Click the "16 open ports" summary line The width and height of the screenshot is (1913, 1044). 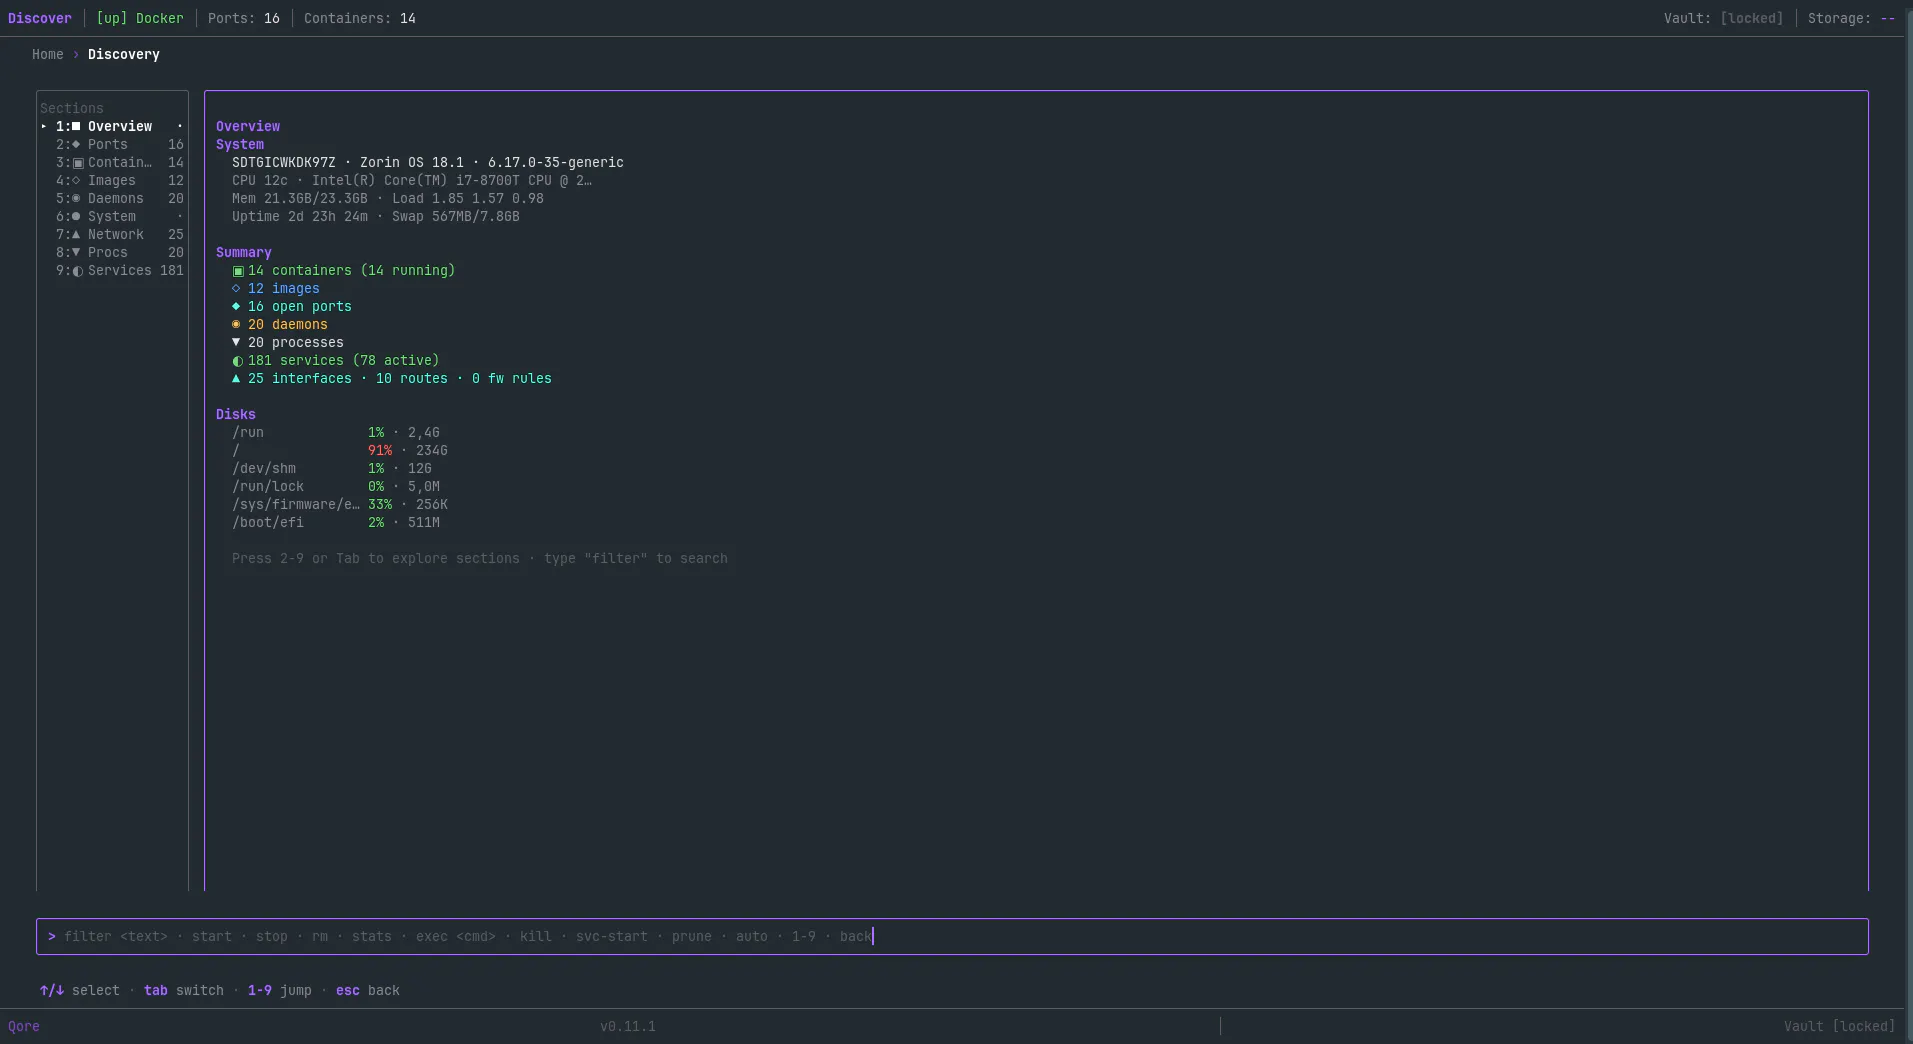(x=292, y=306)
